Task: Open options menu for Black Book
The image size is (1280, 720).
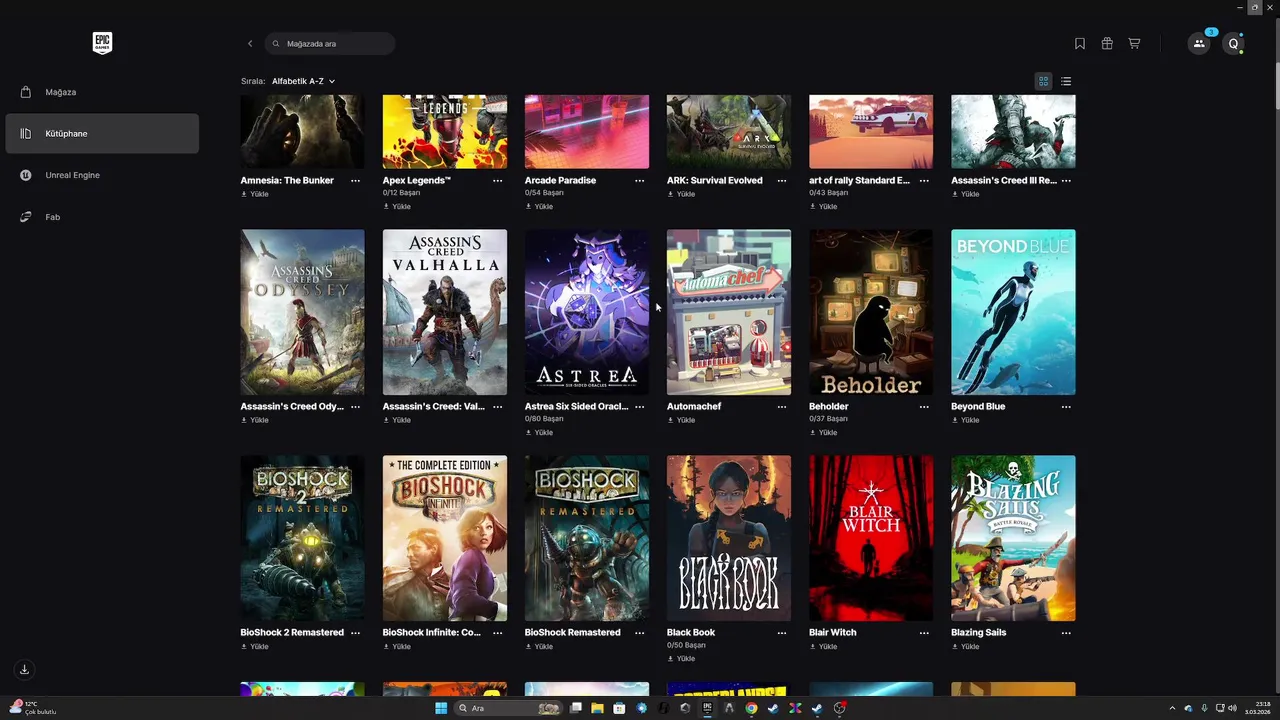Action: coord(781,633)
